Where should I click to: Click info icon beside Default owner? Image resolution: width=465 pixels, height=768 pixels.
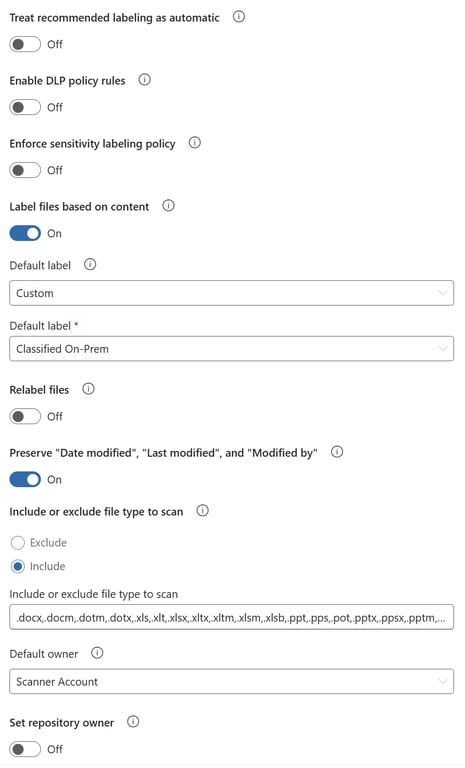point(97,653)
